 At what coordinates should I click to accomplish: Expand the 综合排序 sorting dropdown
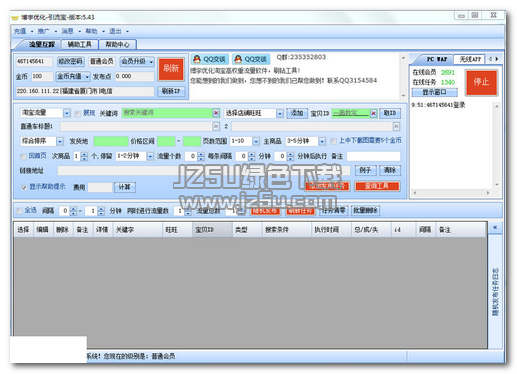click(60, 141)
